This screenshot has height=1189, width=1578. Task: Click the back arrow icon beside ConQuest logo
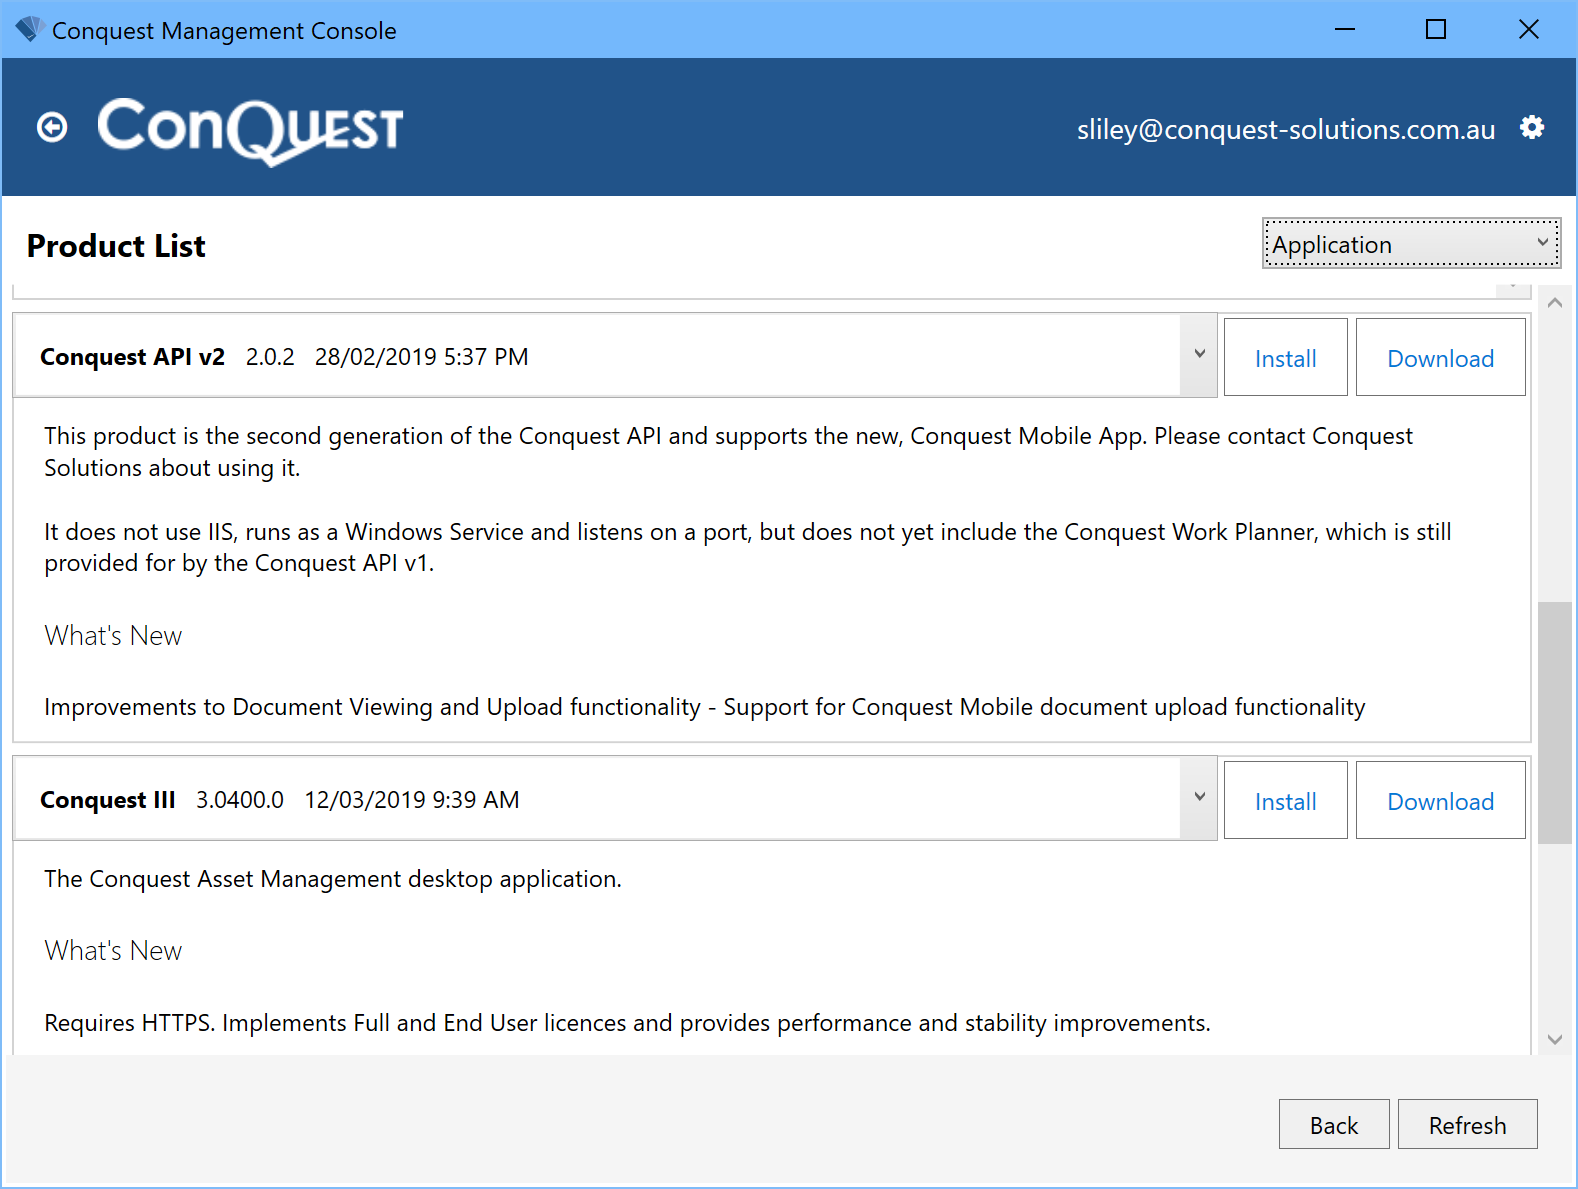52,128
